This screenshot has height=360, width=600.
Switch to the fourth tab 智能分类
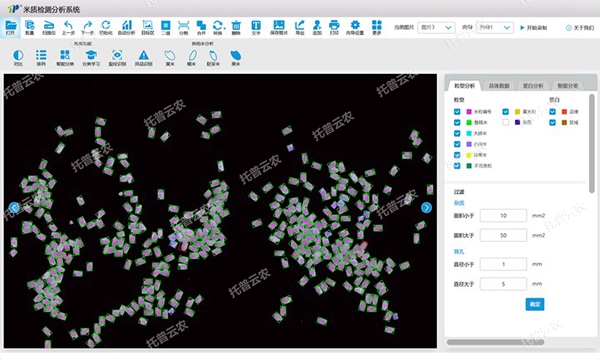[567, 86]
